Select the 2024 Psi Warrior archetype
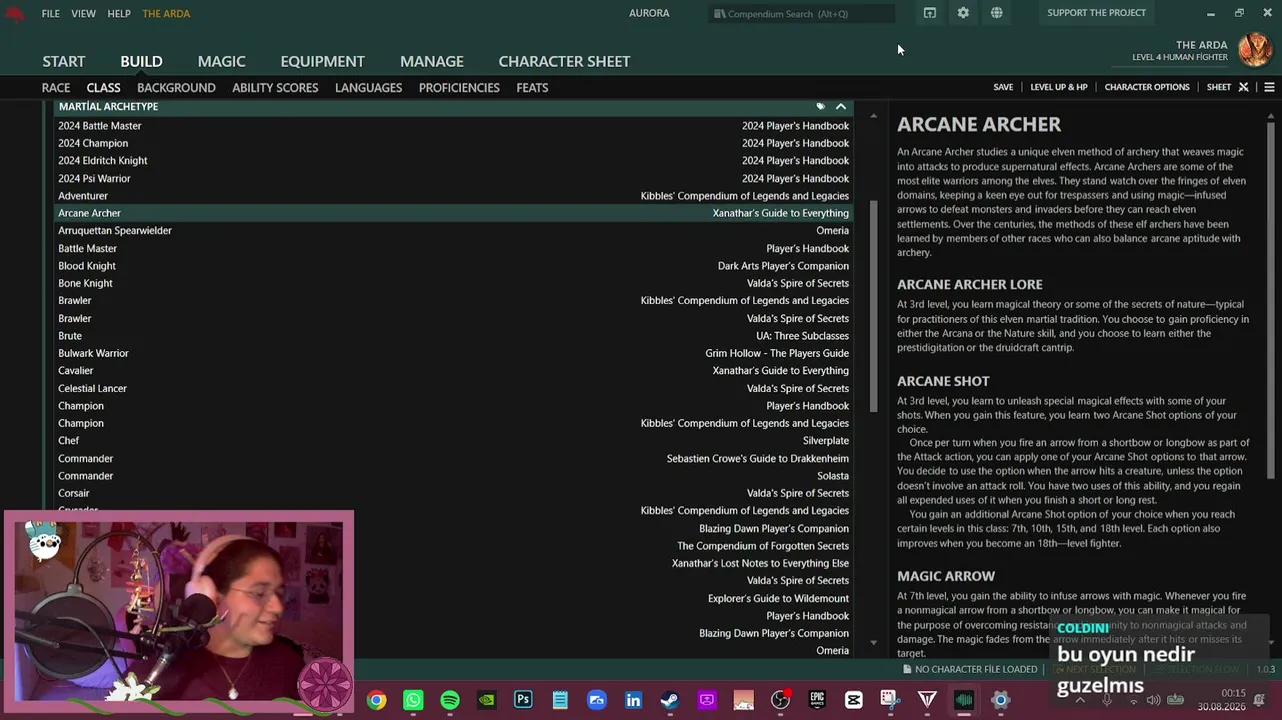Image resolution: width=1282 pixels, height=720 pixels. 453,178
